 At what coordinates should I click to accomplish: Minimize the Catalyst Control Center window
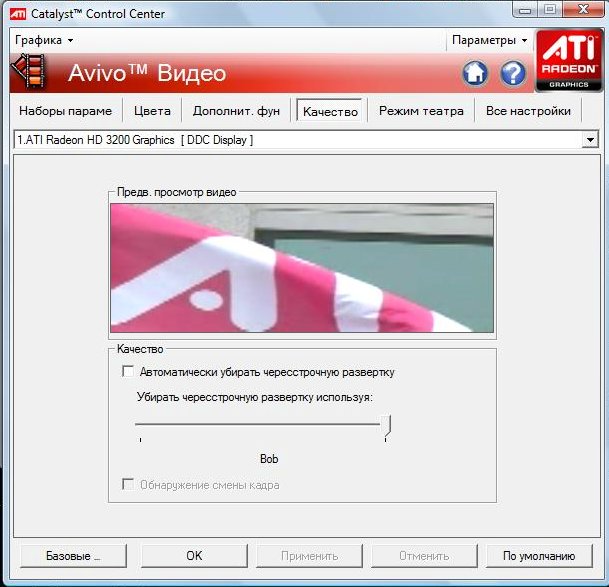point(525,9)
